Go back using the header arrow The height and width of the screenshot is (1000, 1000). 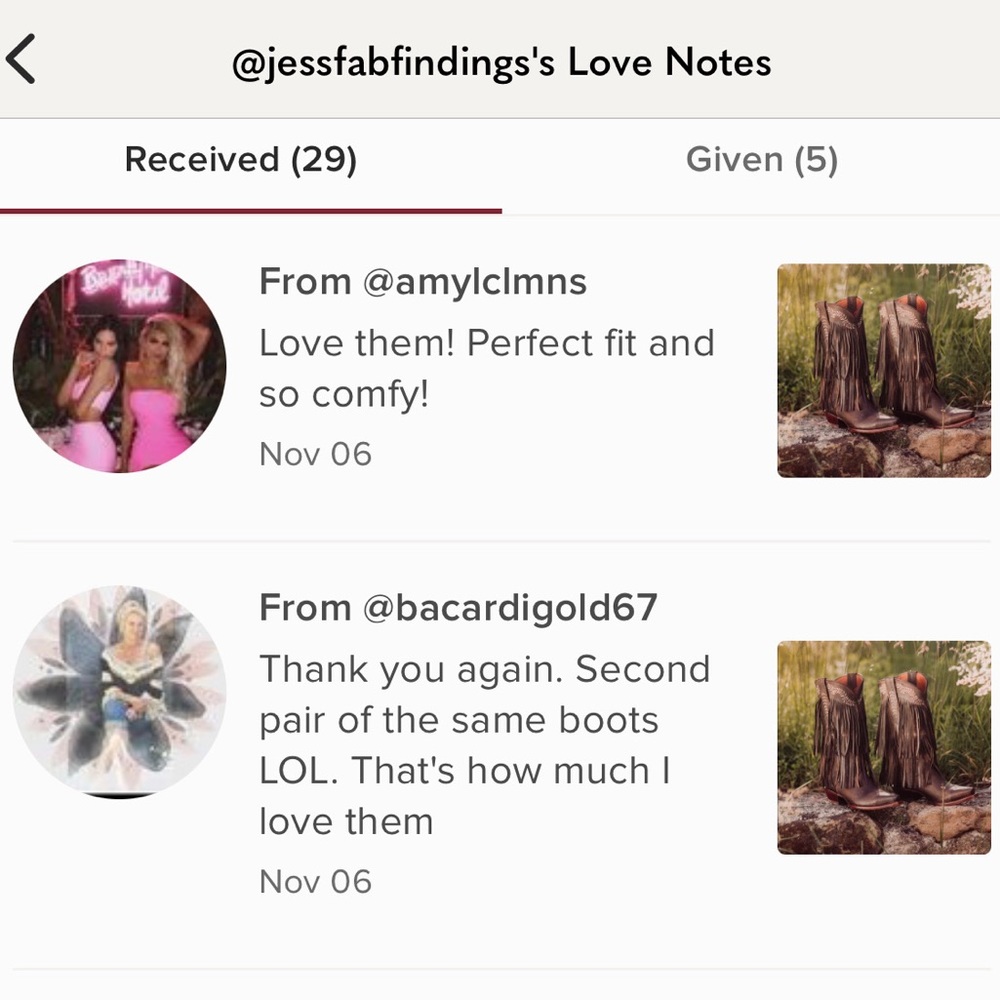(20, 59)
